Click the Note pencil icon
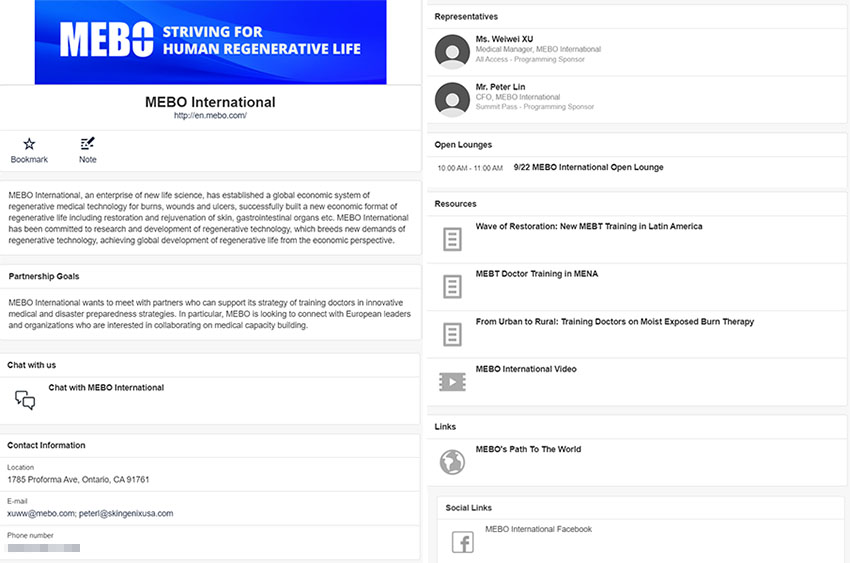This screenshot has height=563, width=850. tap(88, 144)
